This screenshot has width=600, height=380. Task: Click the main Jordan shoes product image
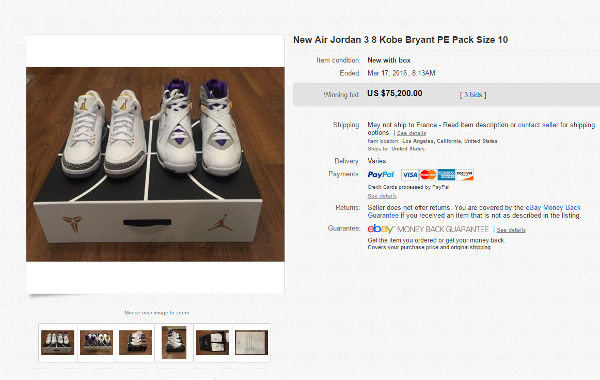pos(155,165)
